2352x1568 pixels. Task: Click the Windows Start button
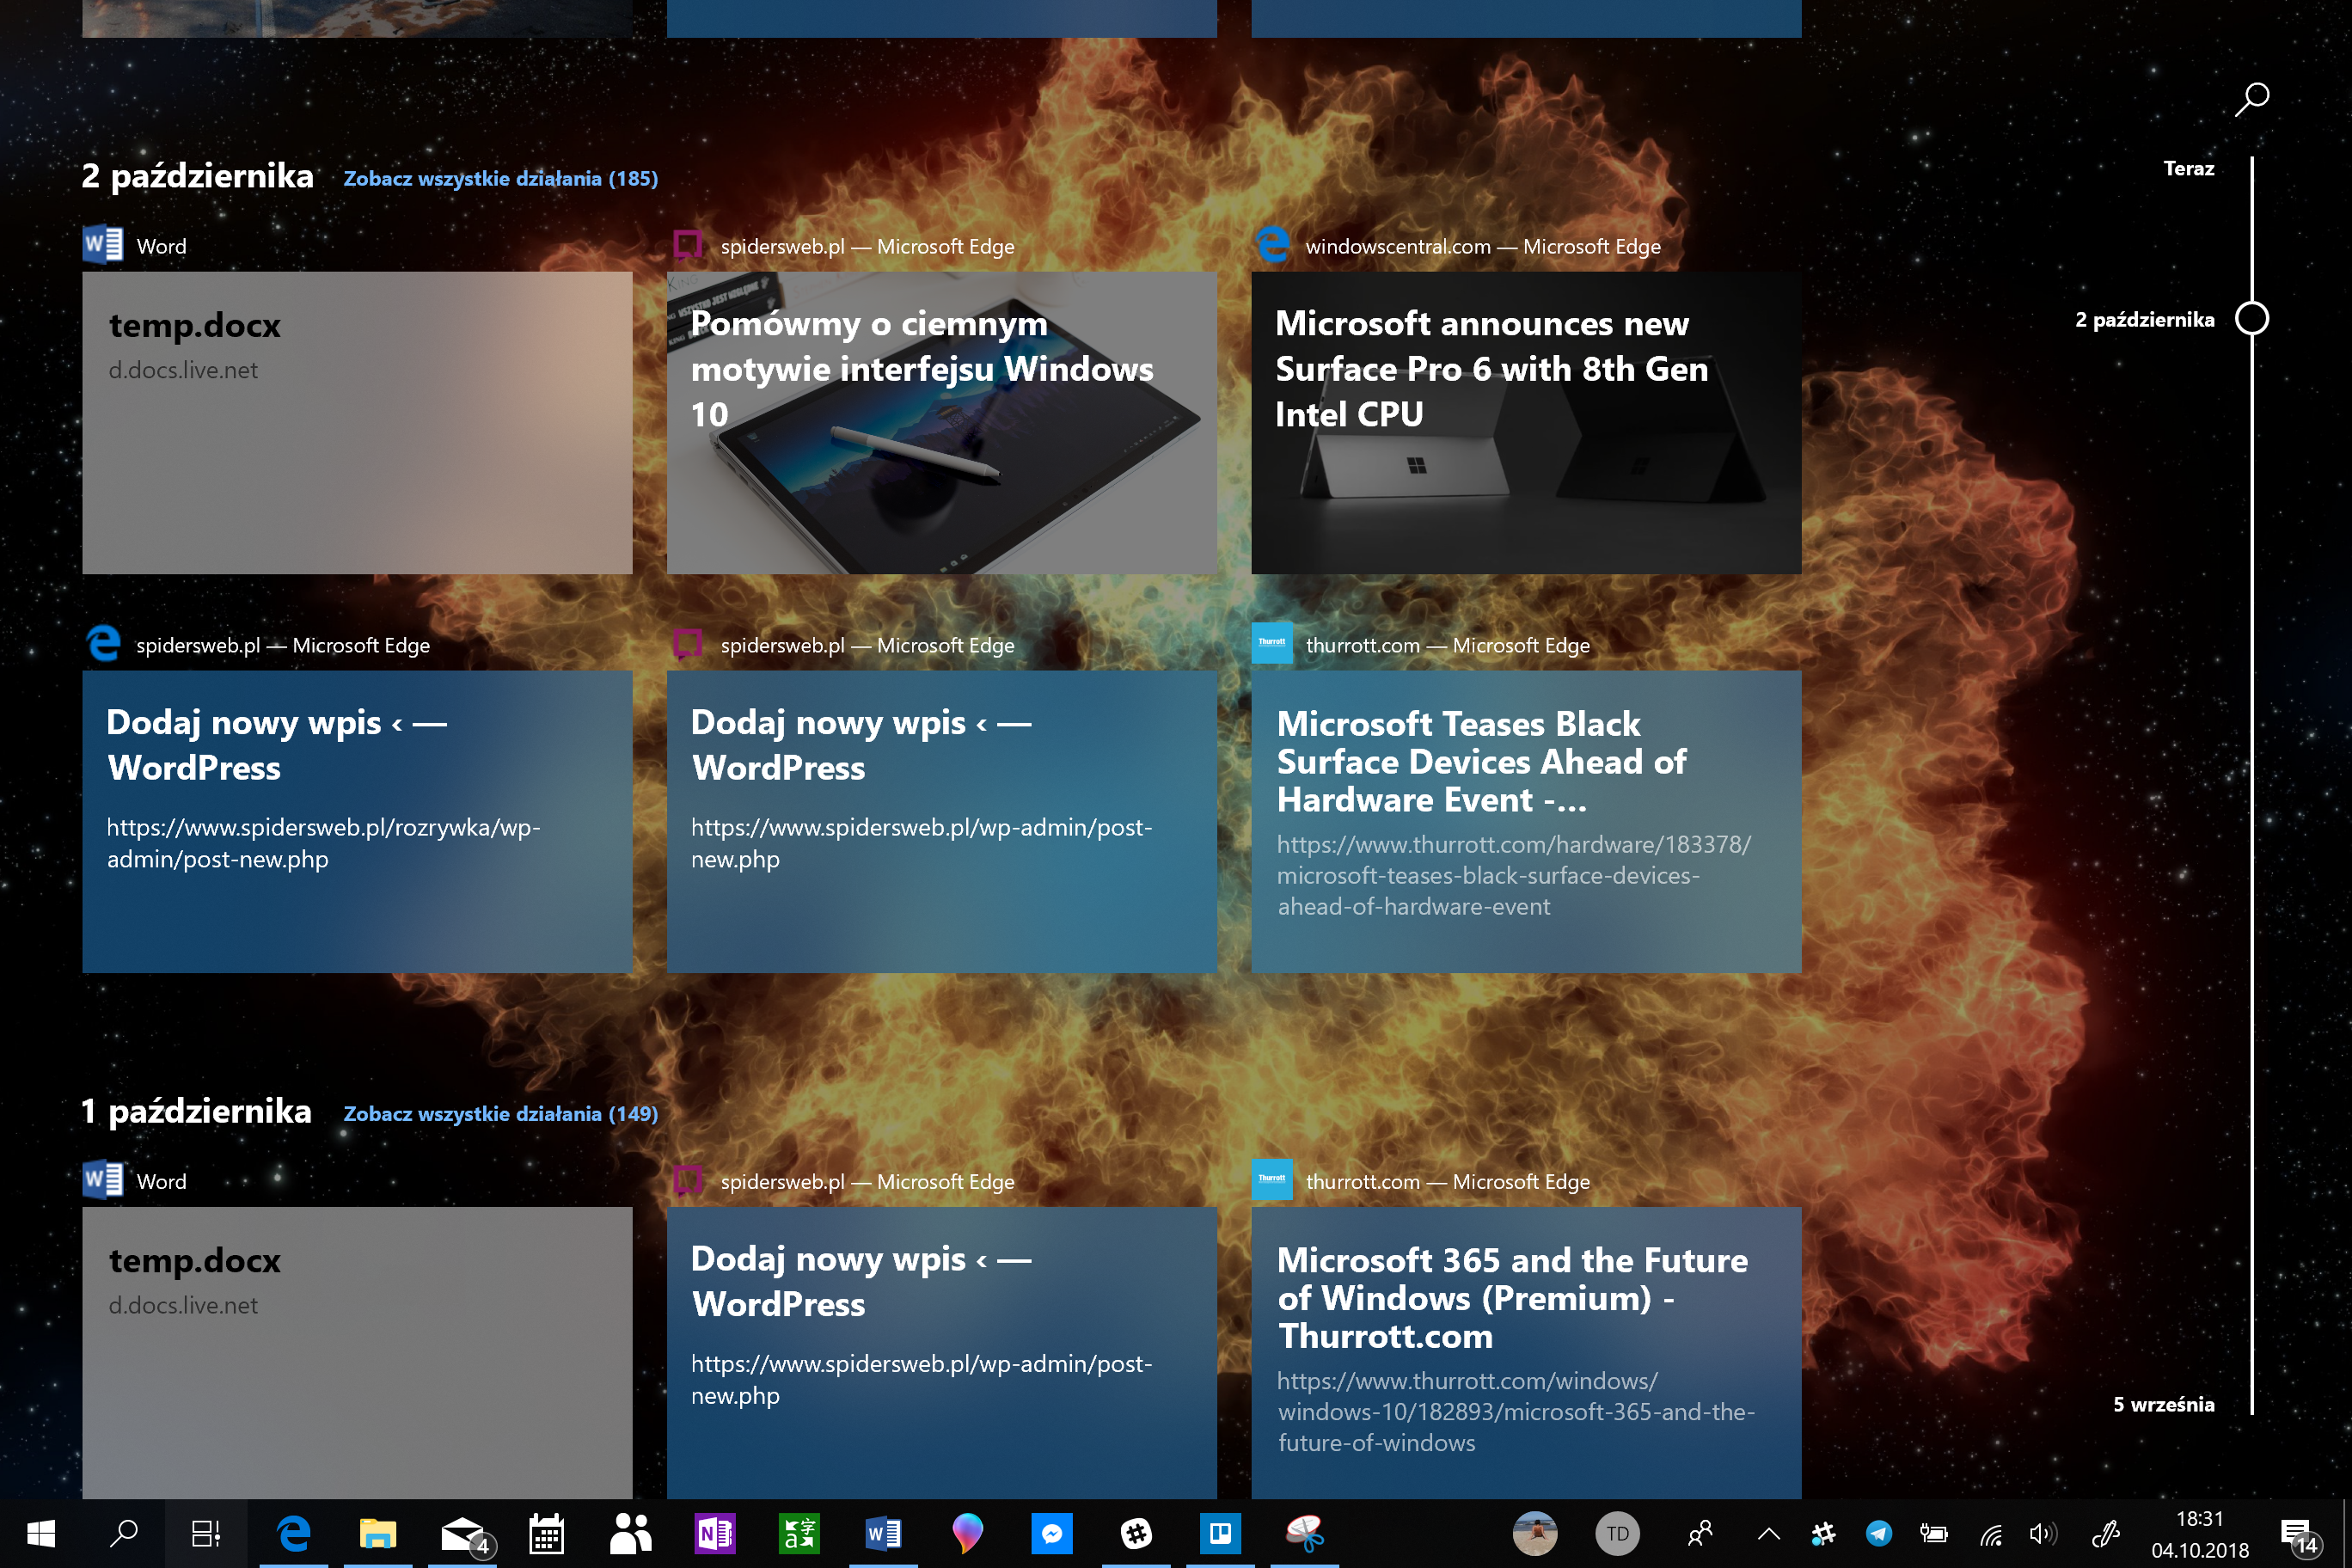(41, 1533)
